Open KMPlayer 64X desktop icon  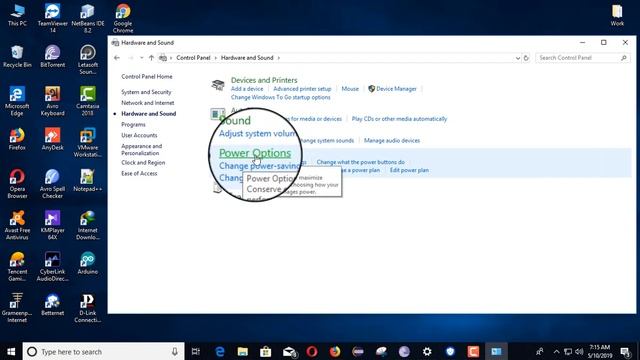pyautogui.click(x=53, y=225)
